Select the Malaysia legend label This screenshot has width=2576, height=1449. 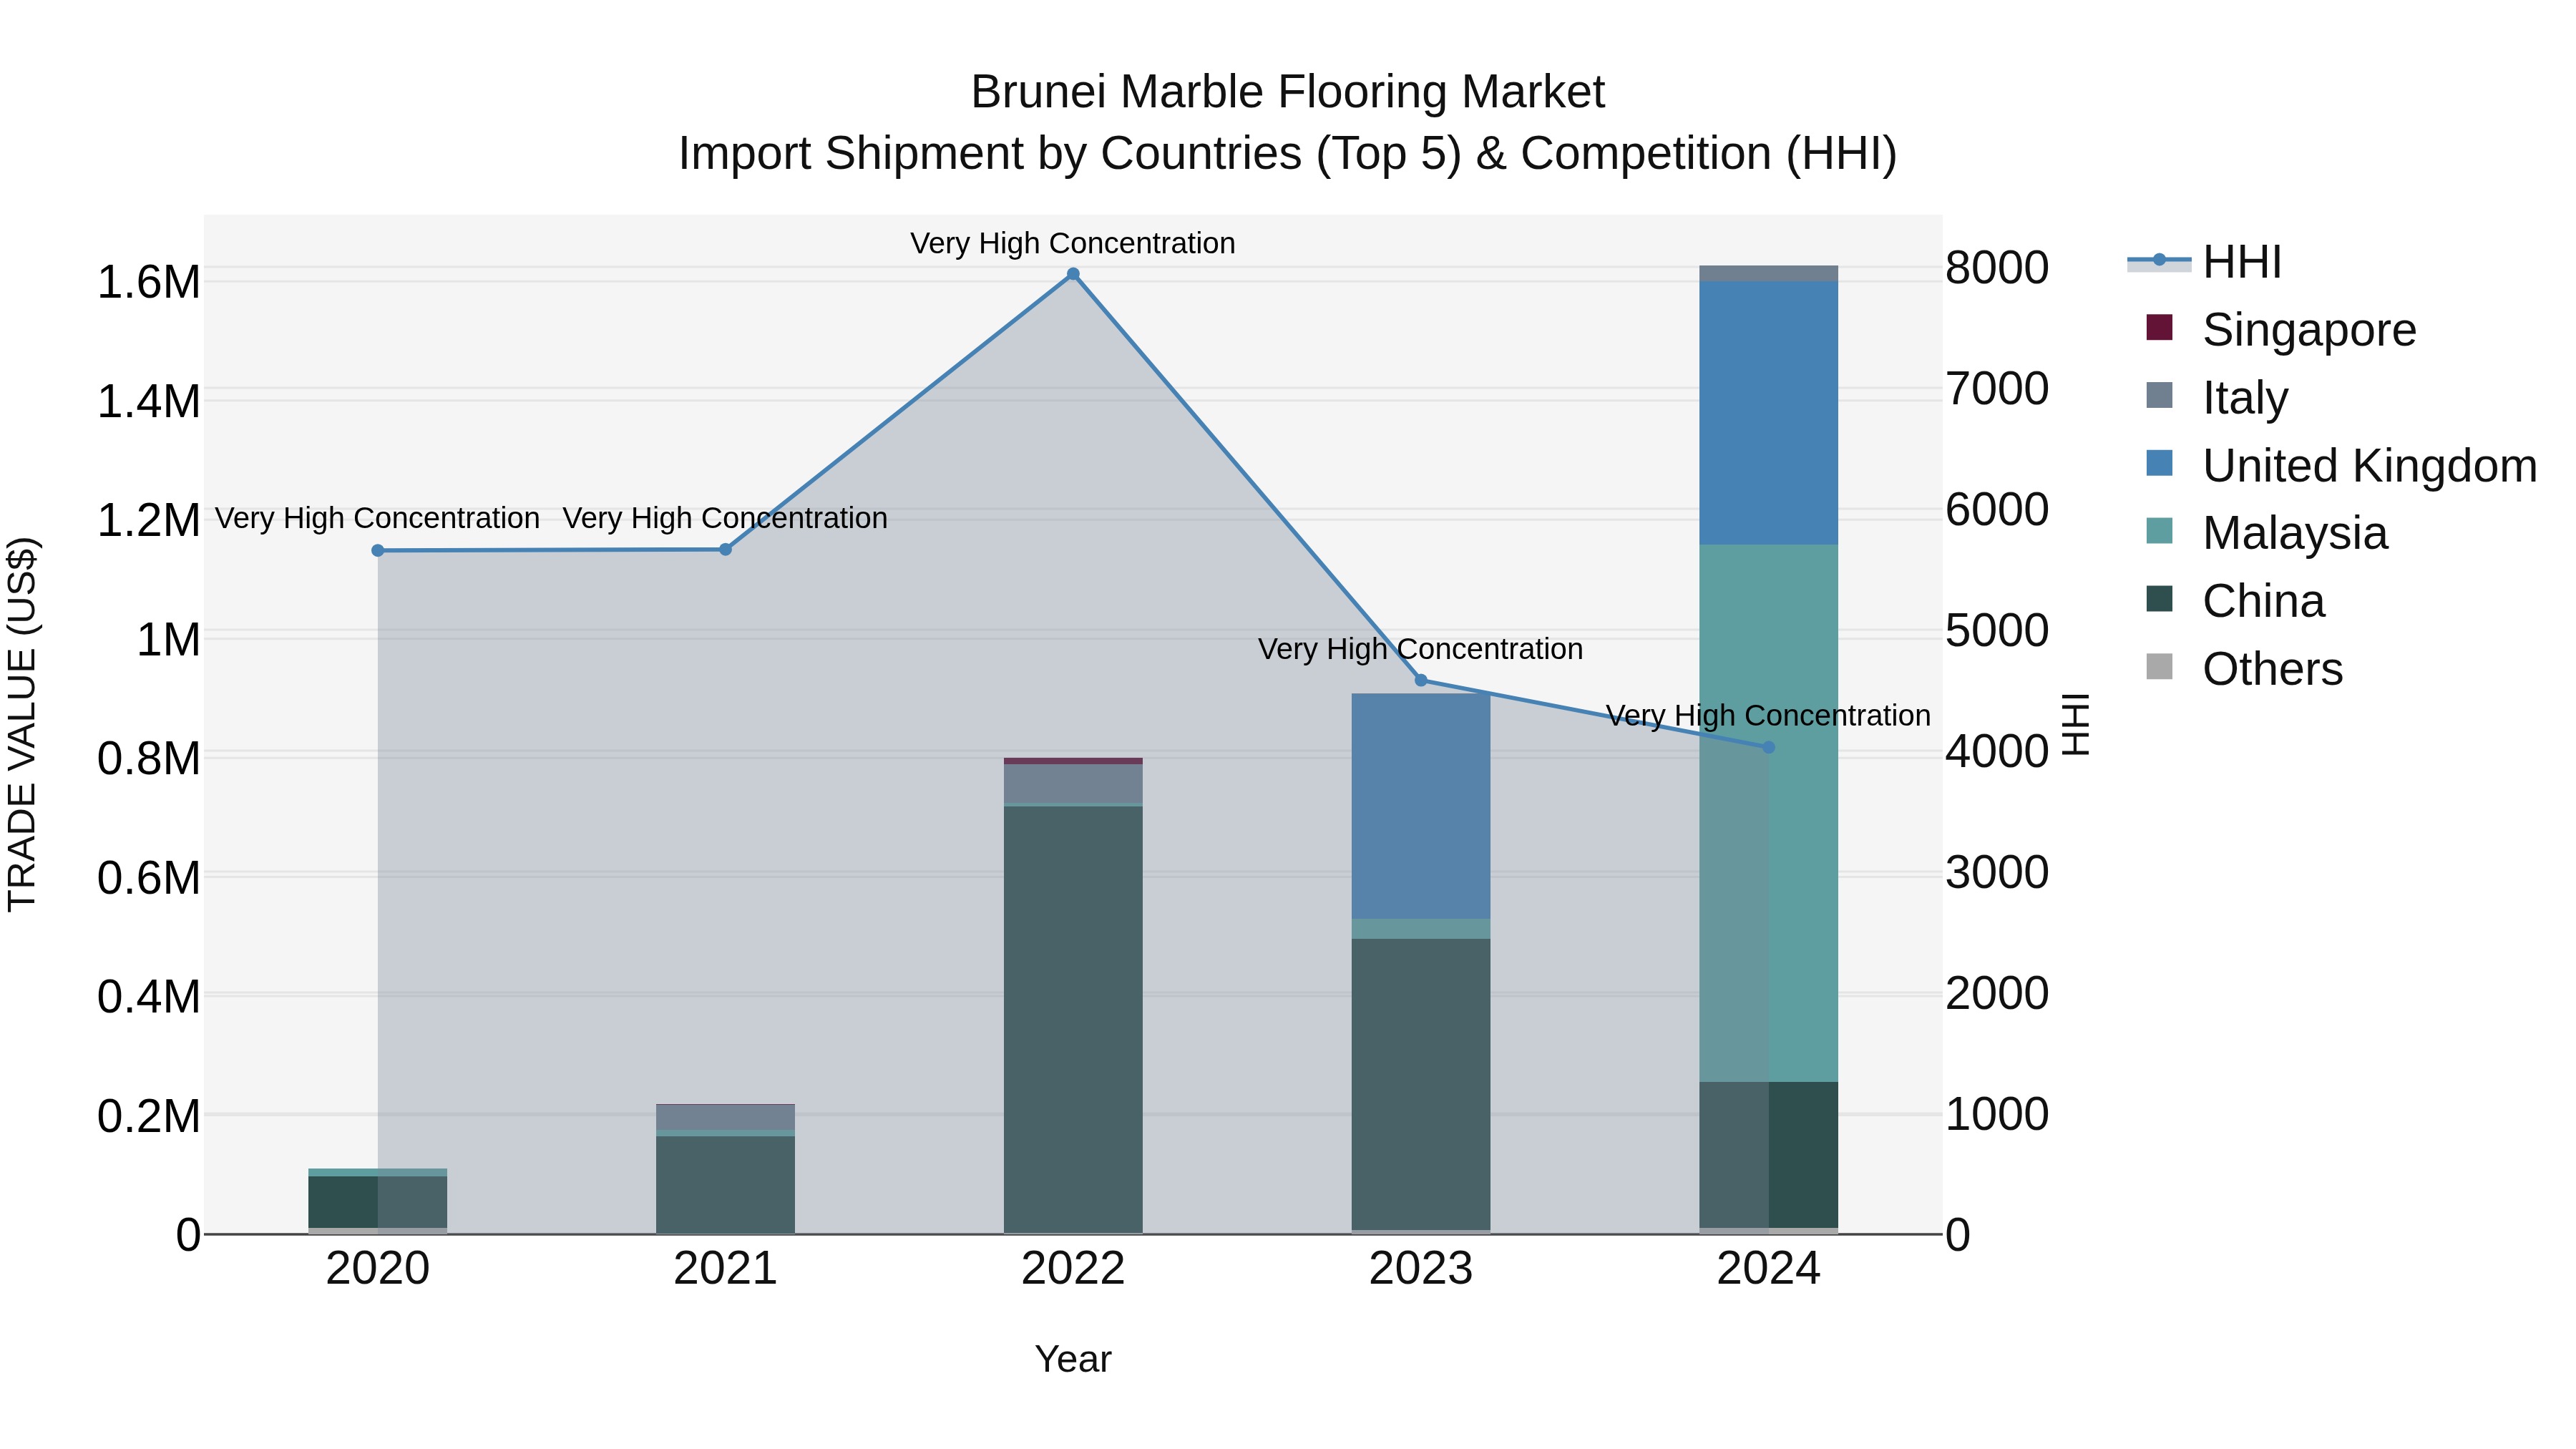[2295, 533]
